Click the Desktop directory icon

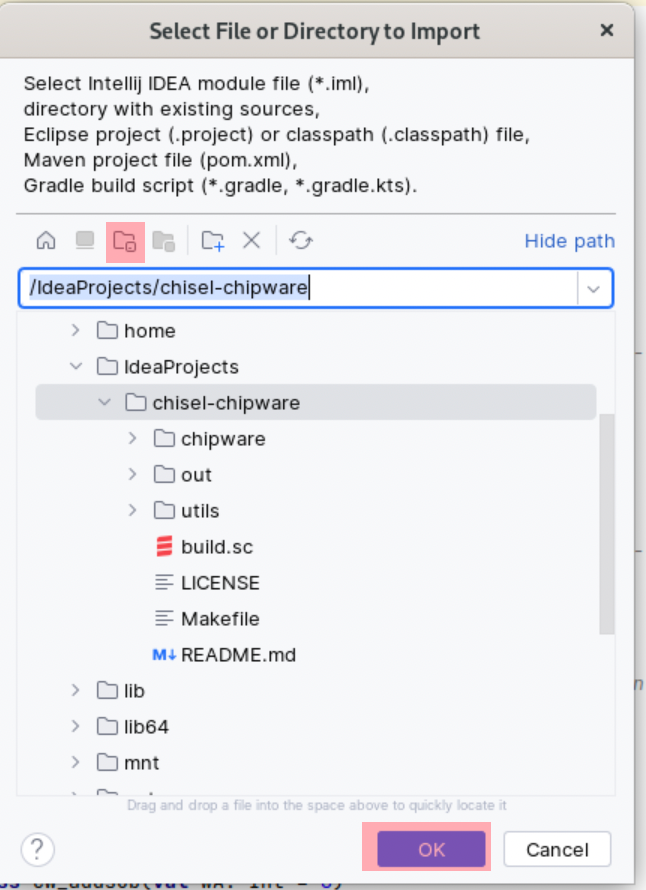click(85, 241)
